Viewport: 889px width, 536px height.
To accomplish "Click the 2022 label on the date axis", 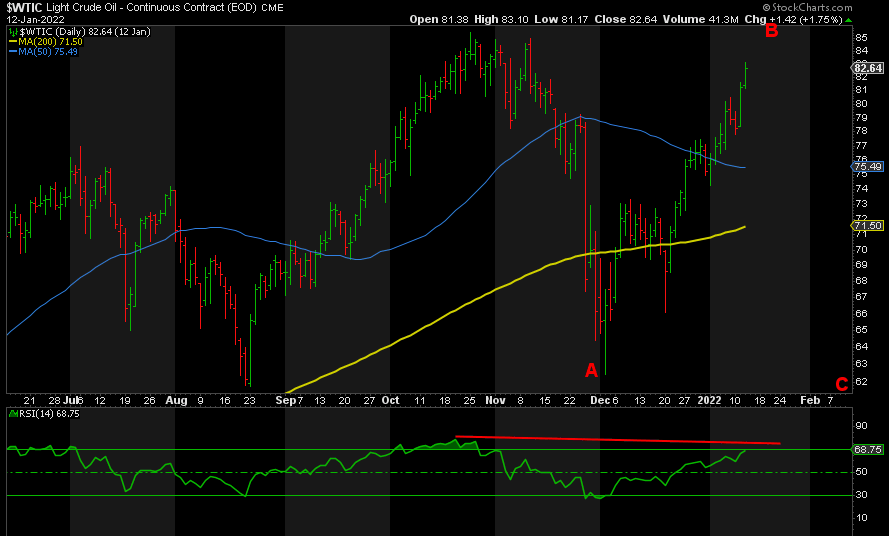I will point(709,400).
